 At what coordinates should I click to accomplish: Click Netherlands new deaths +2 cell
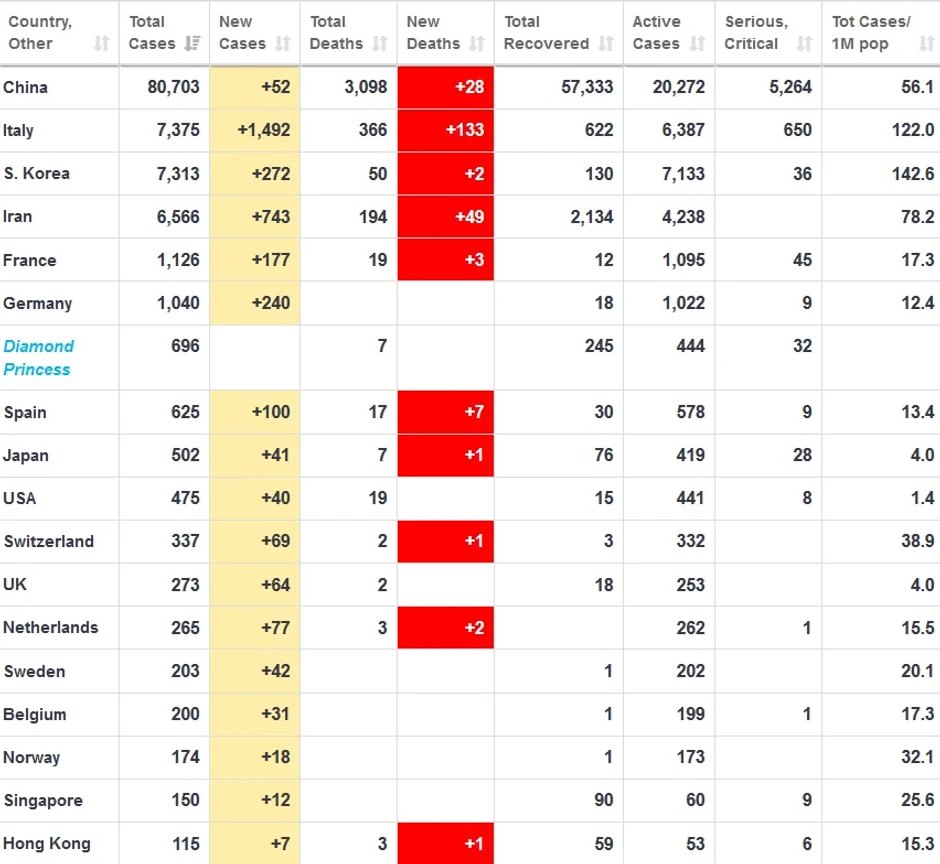[446, 628]
